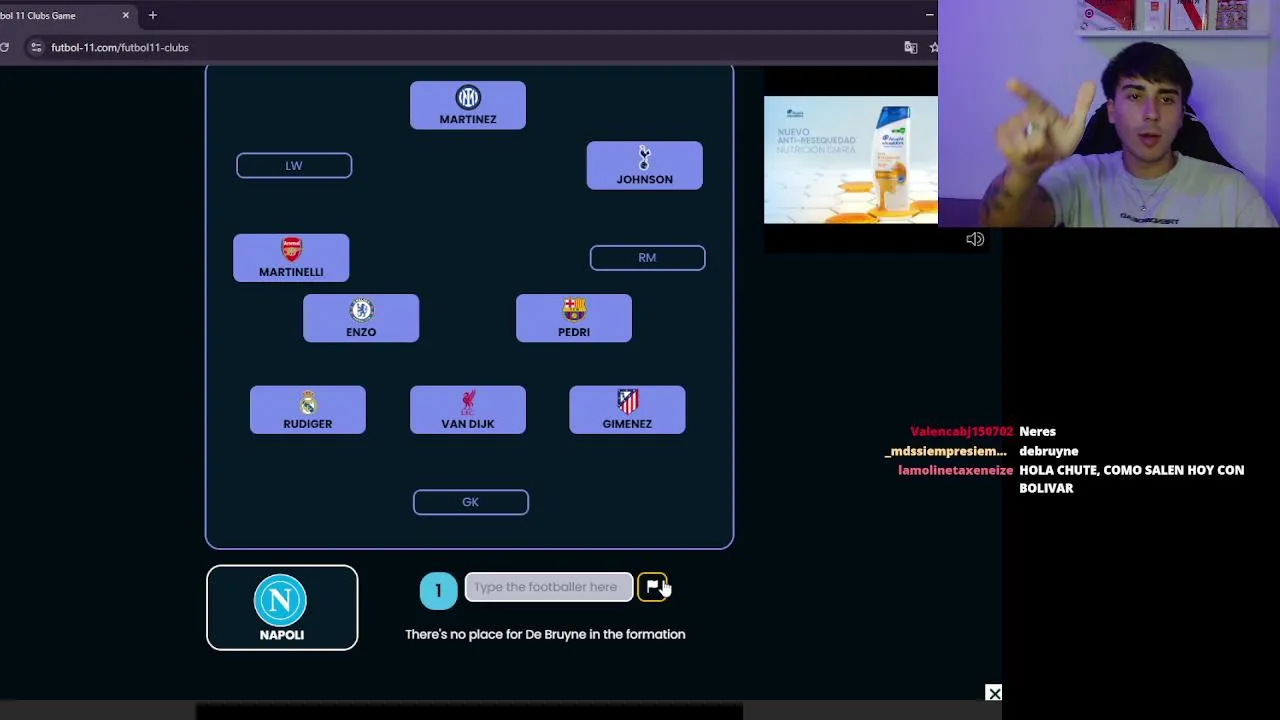Click the MARTINELLI player name

291,272
